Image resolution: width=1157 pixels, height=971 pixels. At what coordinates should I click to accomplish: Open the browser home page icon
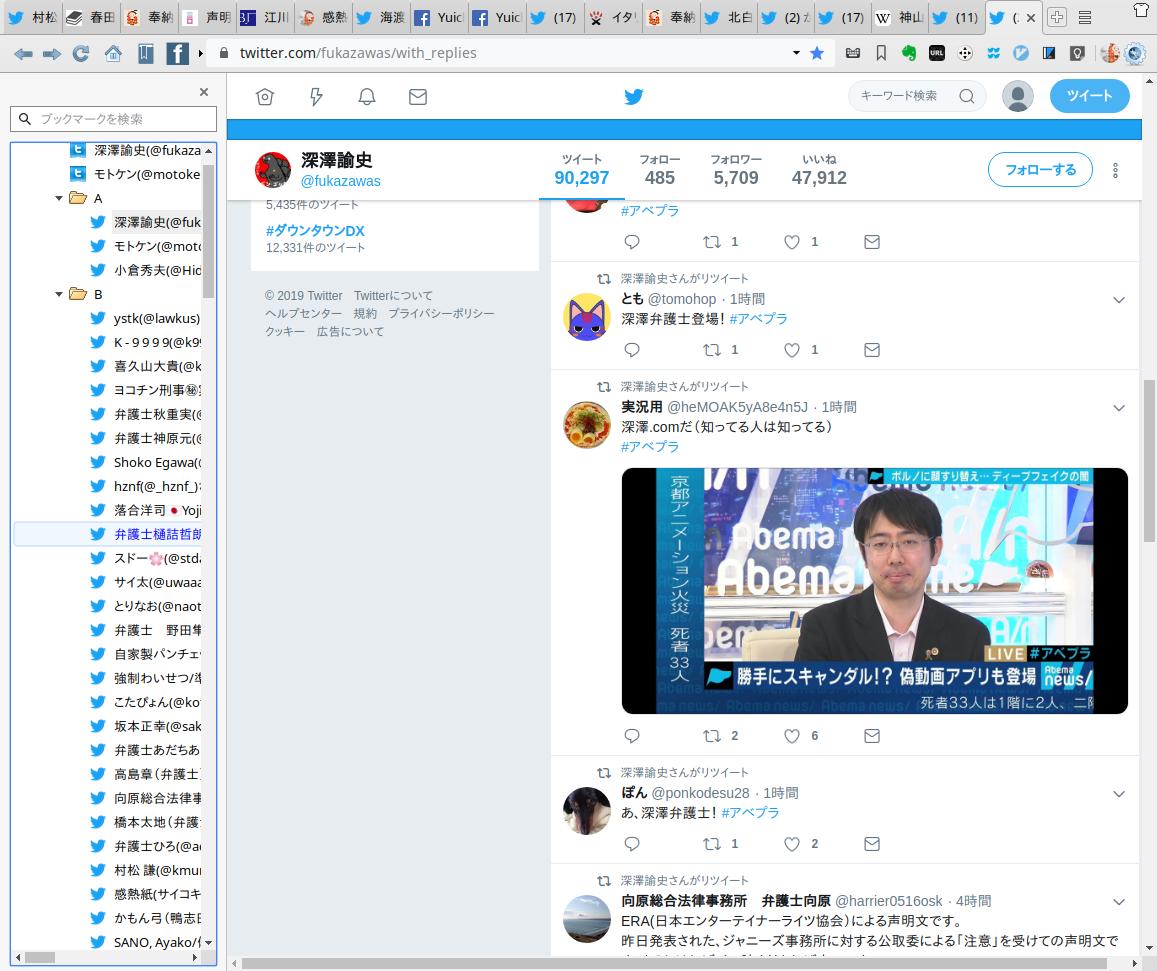[113, 53]
